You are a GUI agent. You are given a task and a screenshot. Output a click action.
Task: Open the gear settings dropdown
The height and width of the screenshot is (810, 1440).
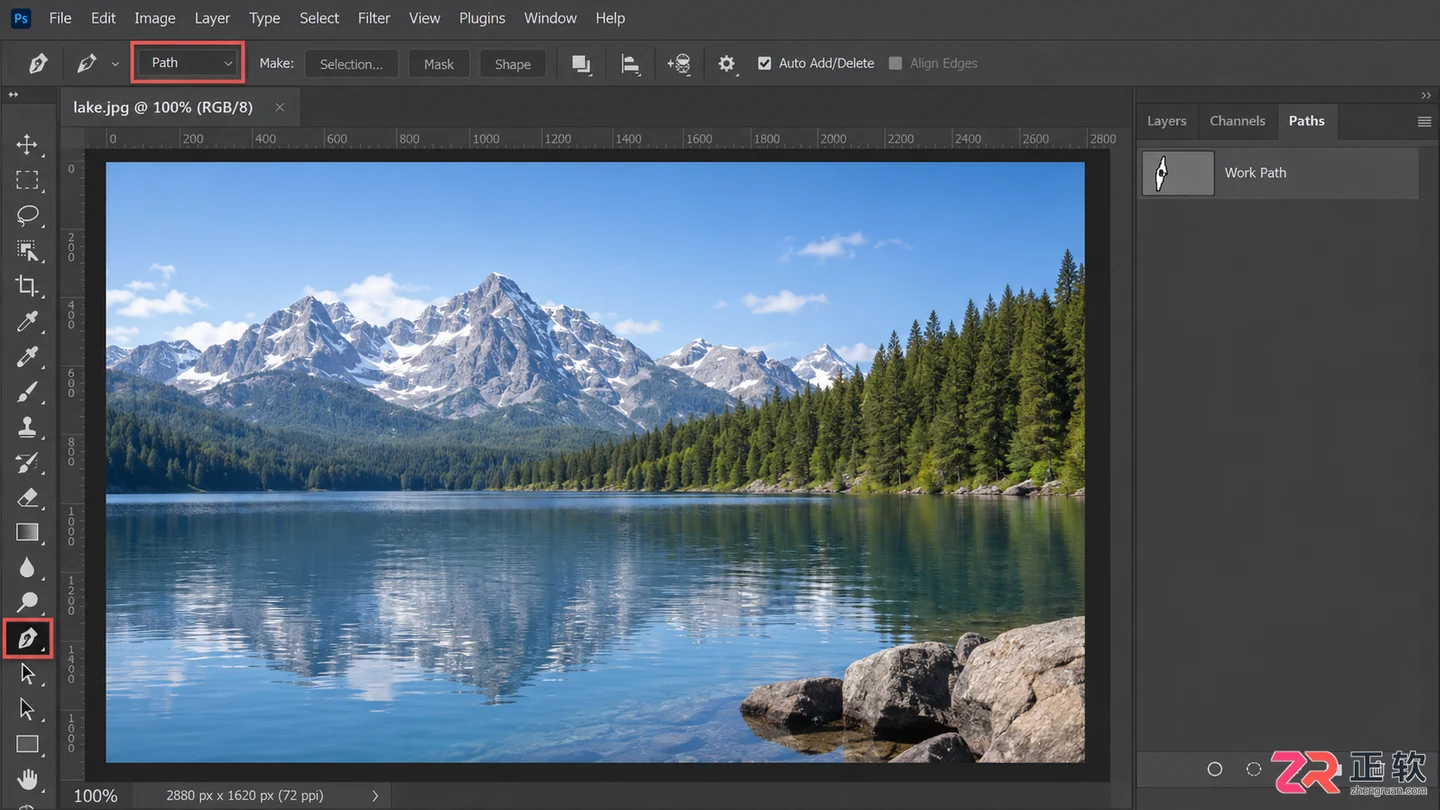point(727,64)
